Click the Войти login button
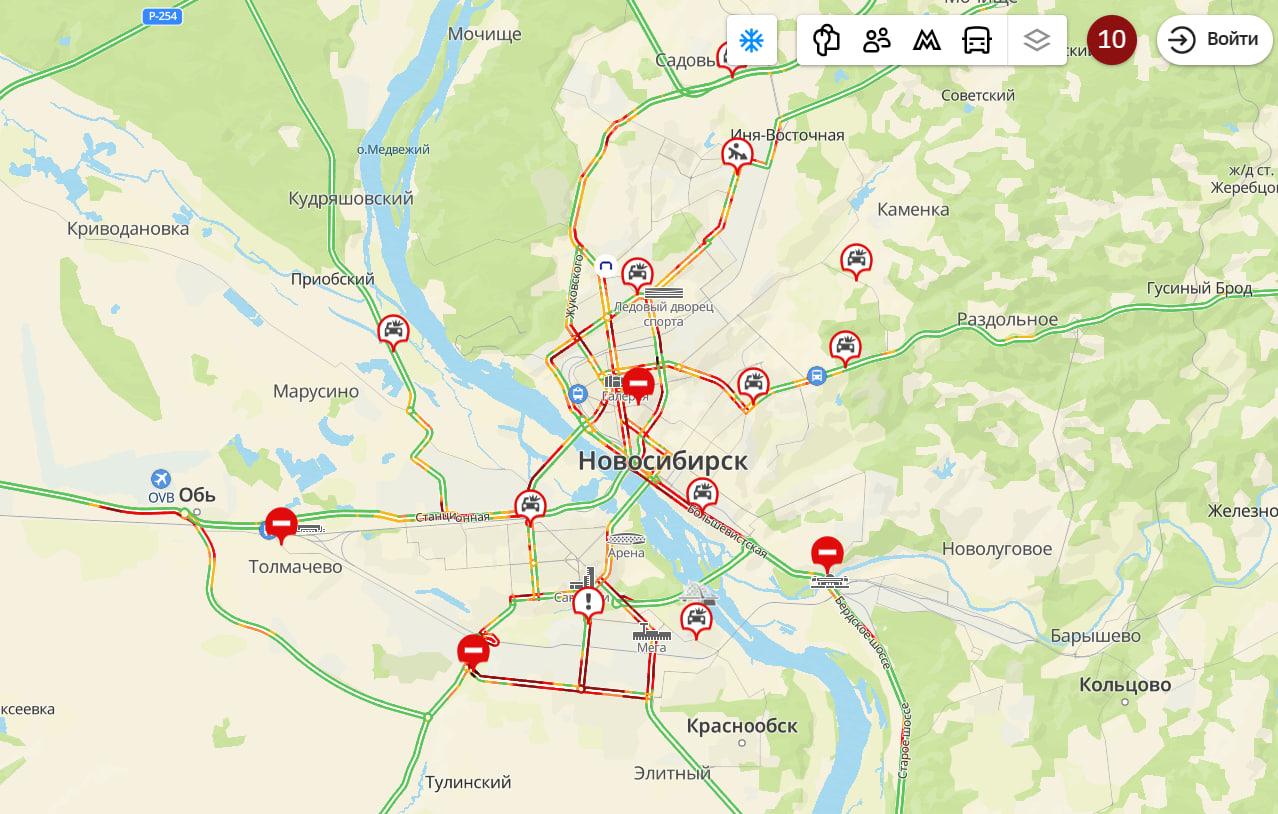Image resolution: width=1278 pixels, height=814 pixels. pyautogui.click(x=1214, y=40)
